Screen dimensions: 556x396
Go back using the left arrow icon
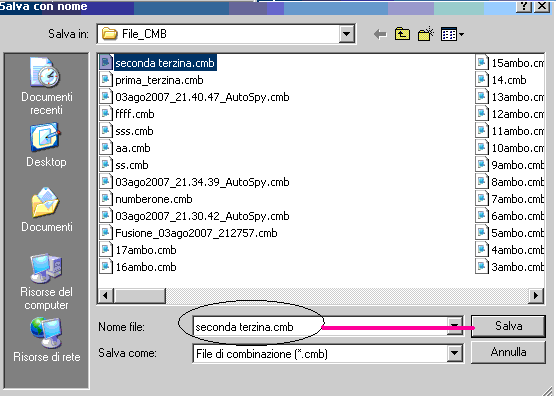click(380, 34)
